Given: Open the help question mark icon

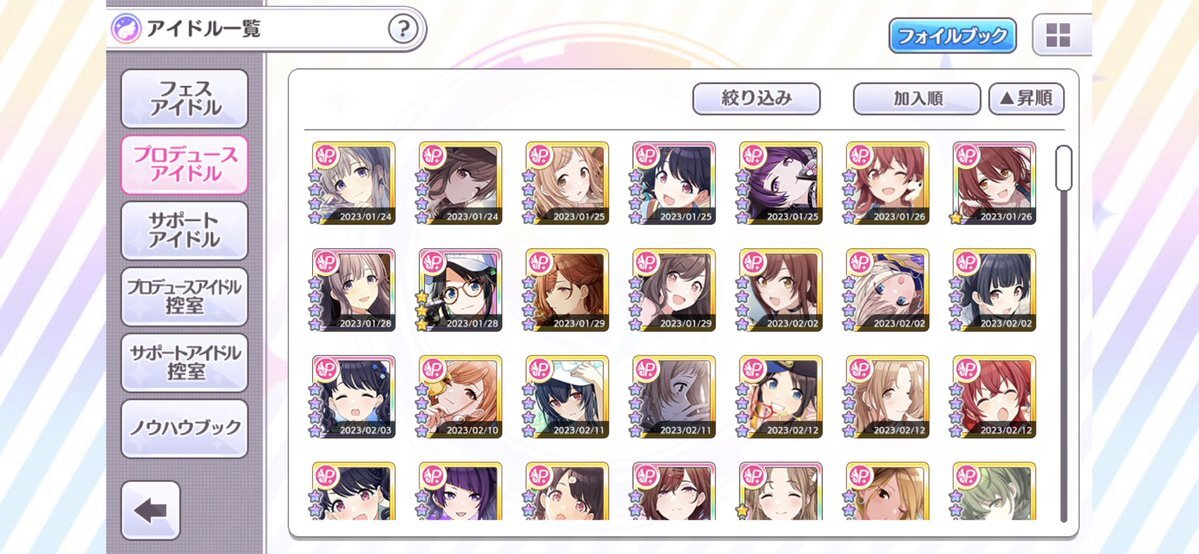Looking at the screenshot, I should (x=403, y=30).
